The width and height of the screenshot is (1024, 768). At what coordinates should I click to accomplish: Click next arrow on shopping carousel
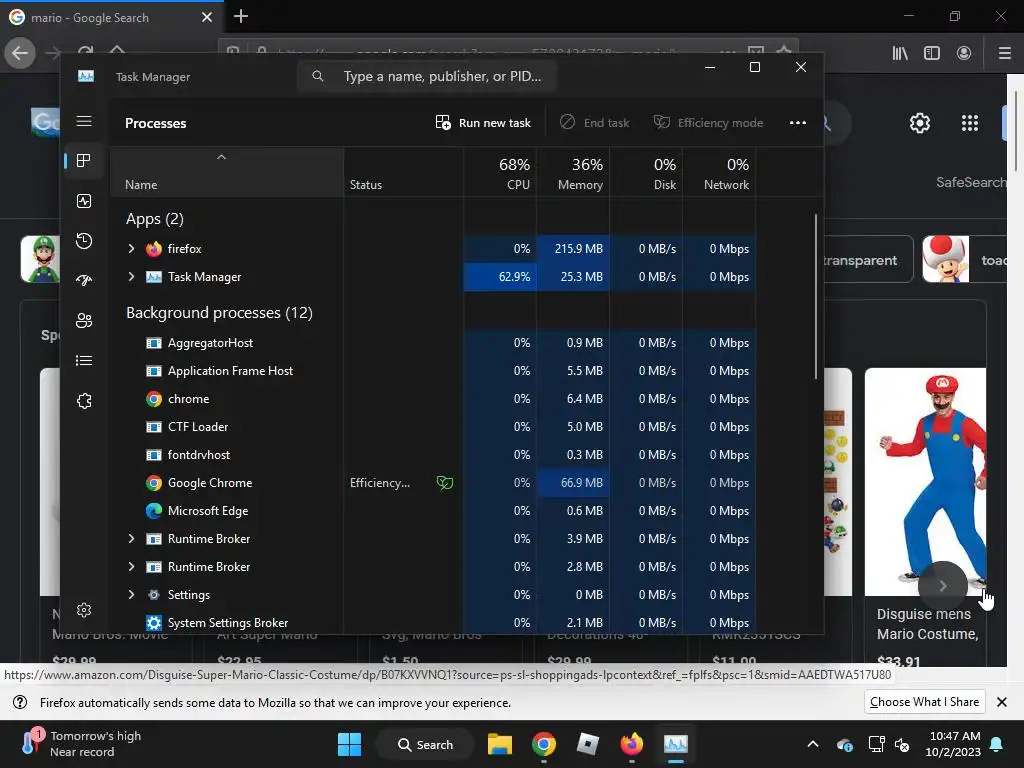tap(942, 586)
